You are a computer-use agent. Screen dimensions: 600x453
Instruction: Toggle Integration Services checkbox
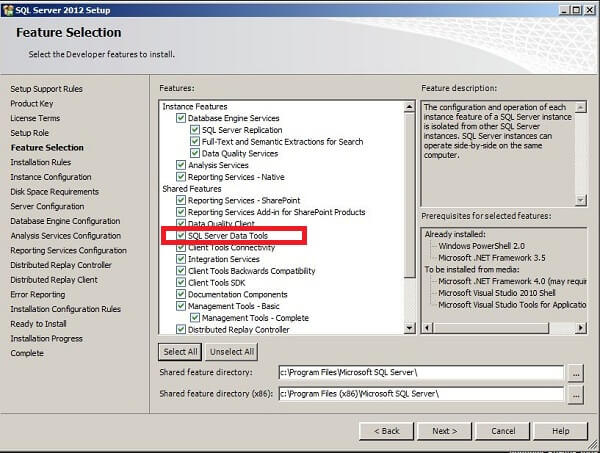coord(181,259)
